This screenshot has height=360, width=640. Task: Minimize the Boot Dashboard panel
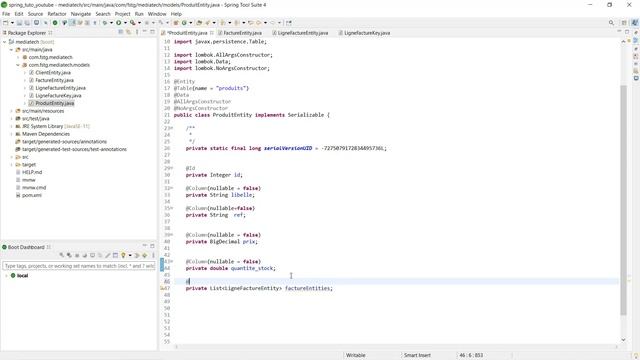[144, 246]
